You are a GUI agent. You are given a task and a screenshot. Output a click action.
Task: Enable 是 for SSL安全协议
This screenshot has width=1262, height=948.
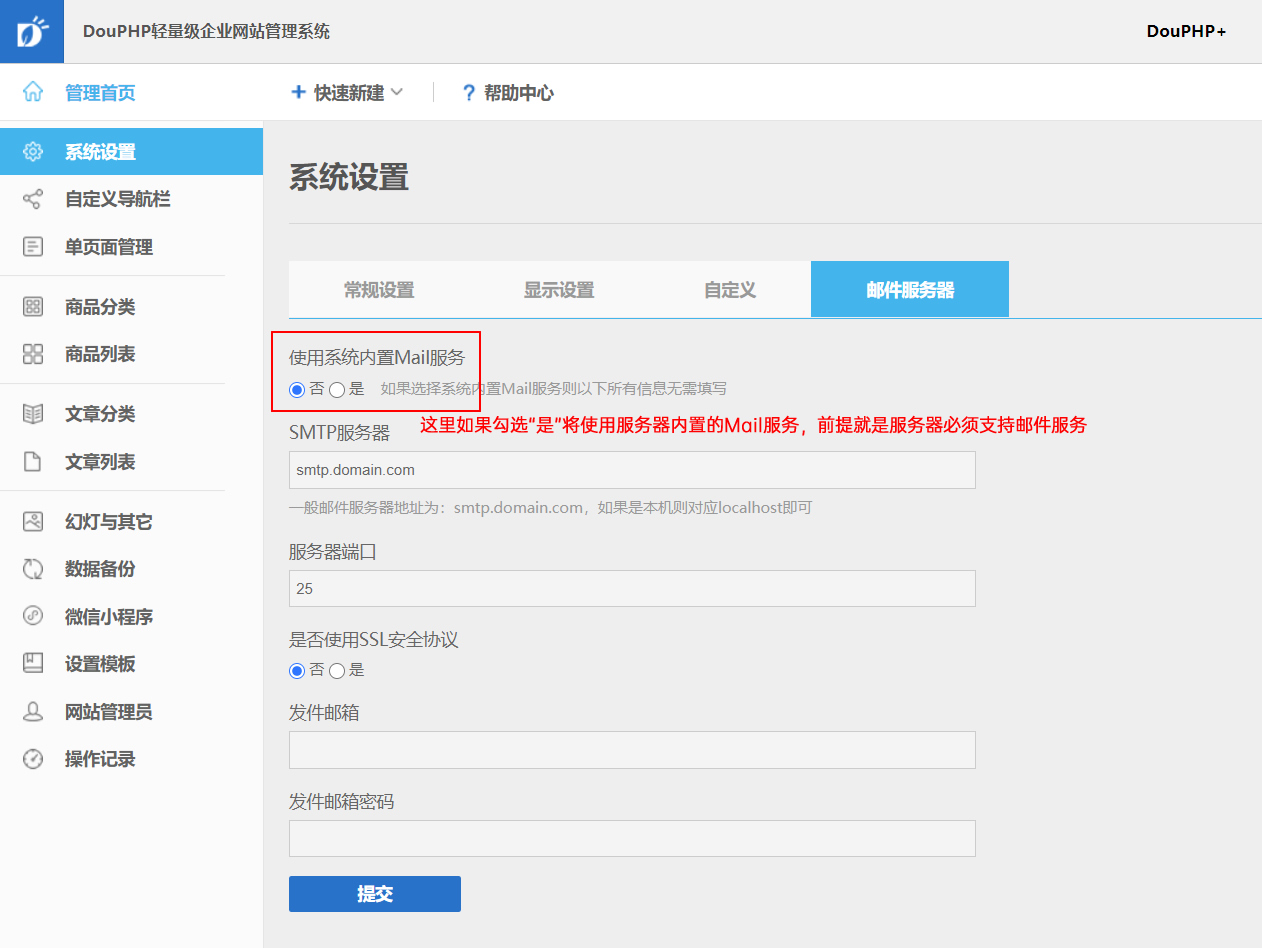[337, 671]
